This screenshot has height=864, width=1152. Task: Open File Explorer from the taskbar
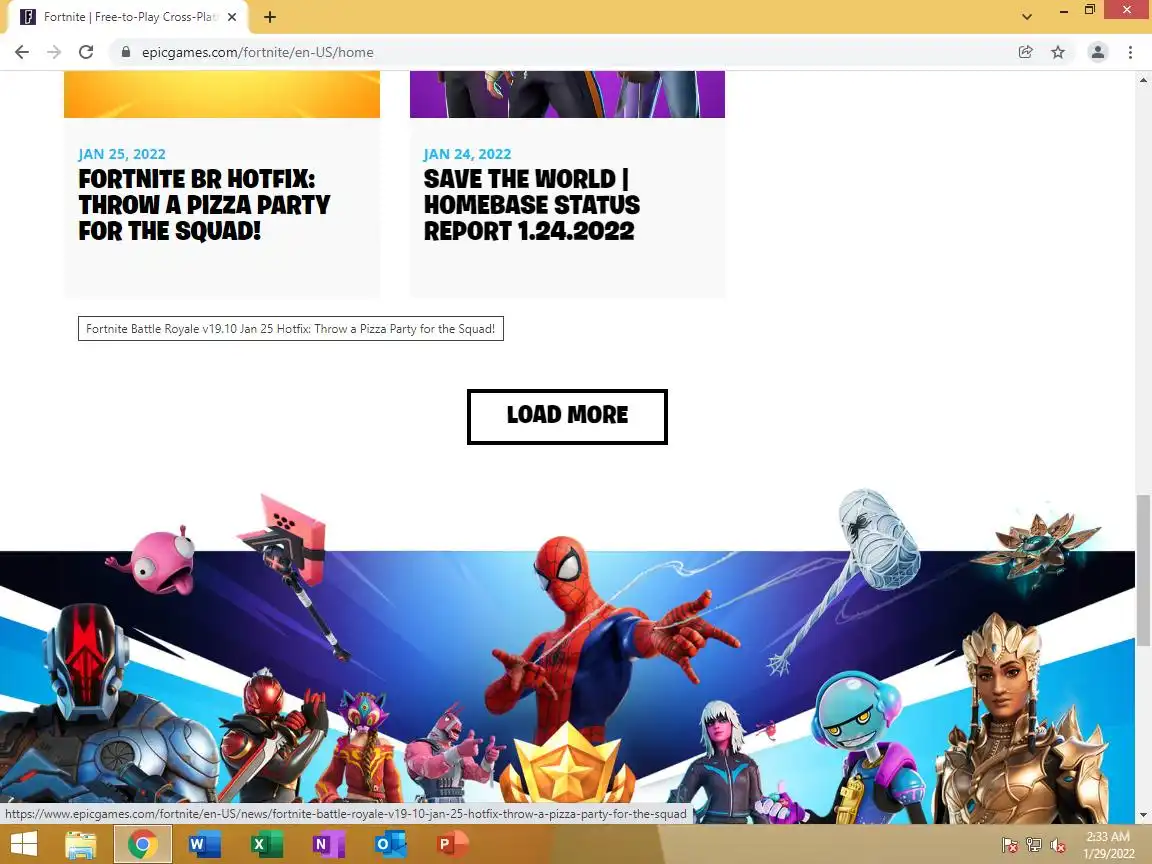tap(81, 844)
